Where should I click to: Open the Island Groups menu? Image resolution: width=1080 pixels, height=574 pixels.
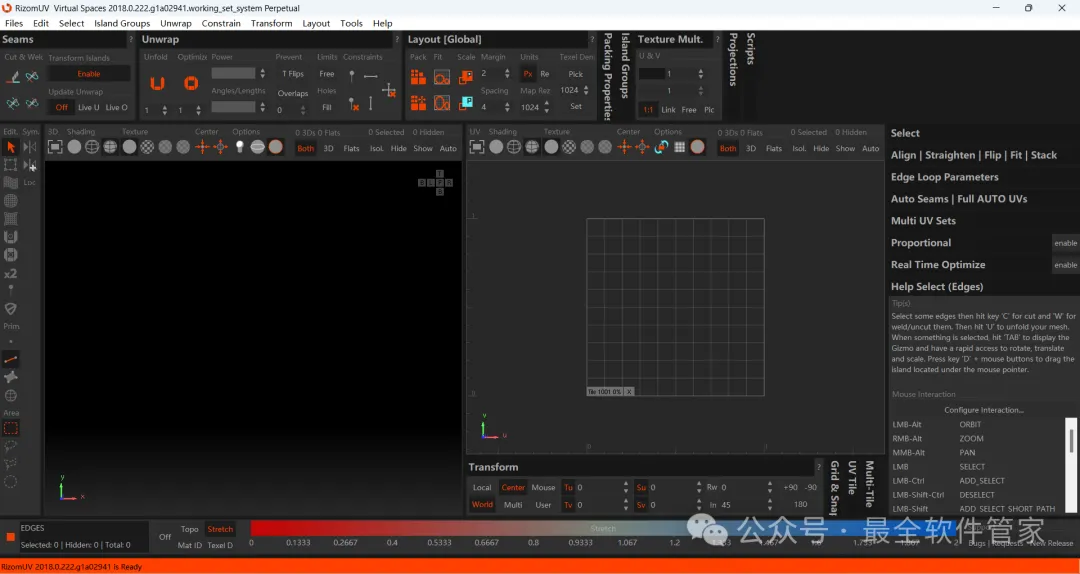tap(122, 23)
